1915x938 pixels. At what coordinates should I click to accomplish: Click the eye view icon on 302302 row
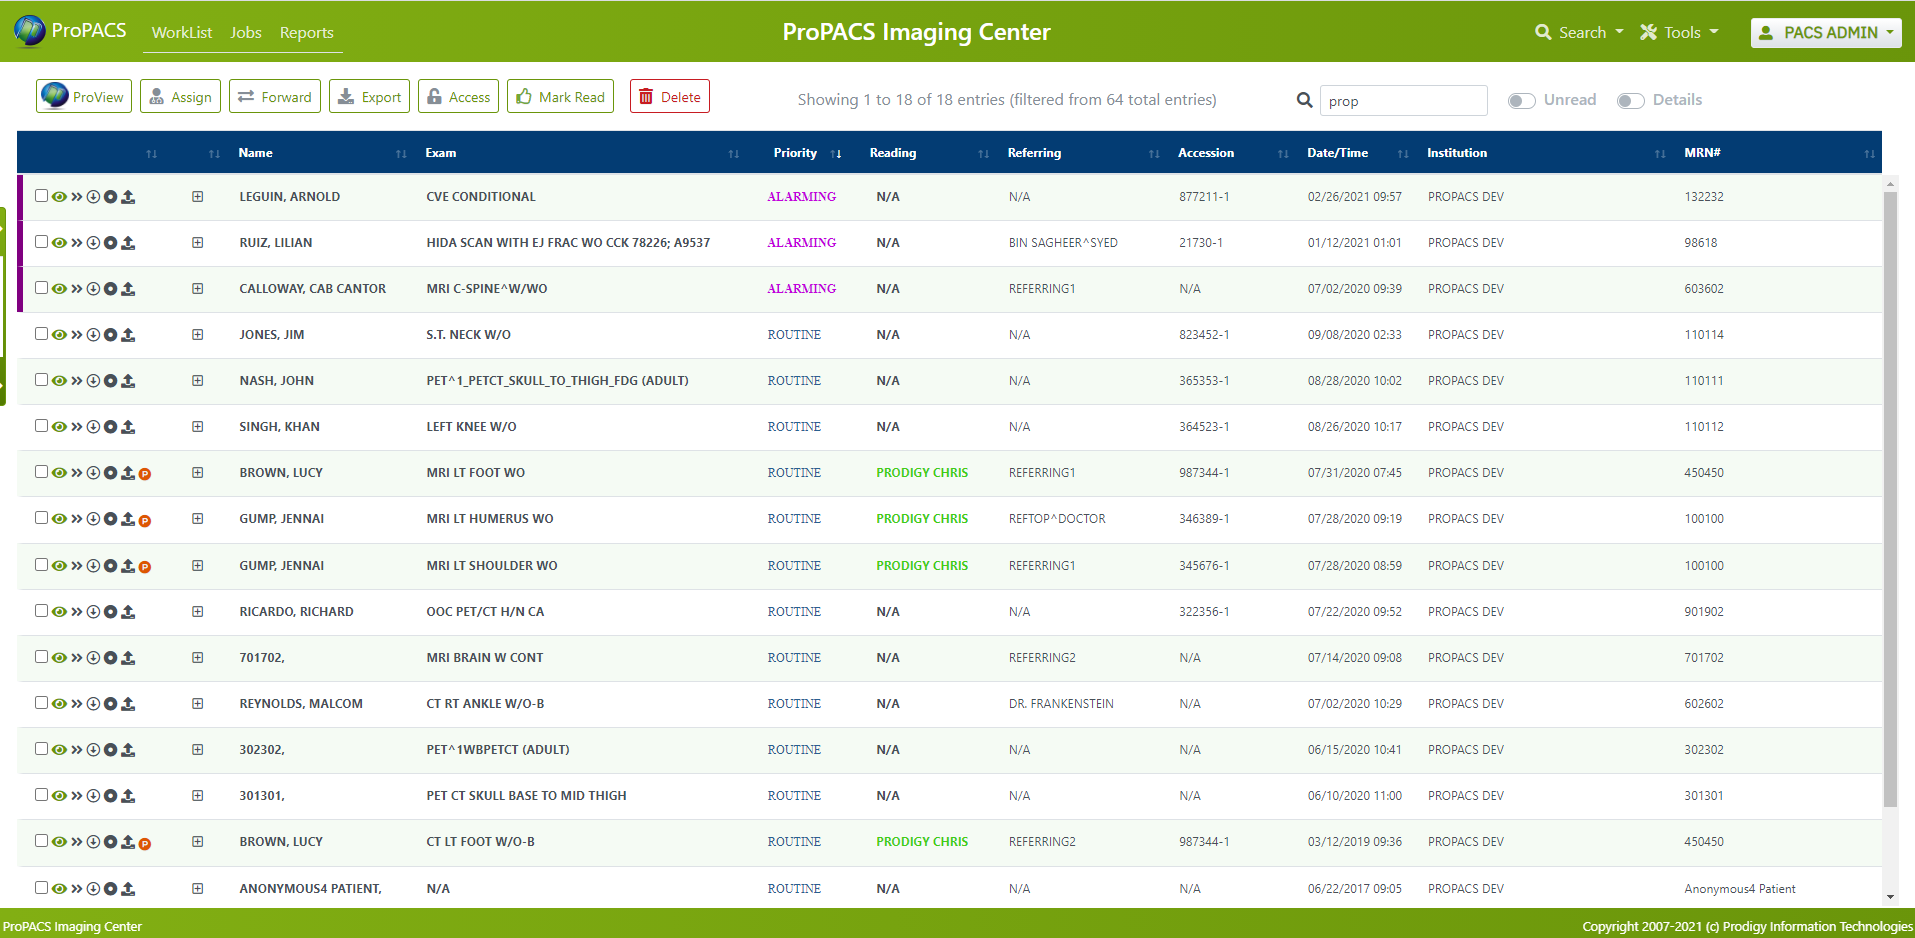(x=60, y=750)
